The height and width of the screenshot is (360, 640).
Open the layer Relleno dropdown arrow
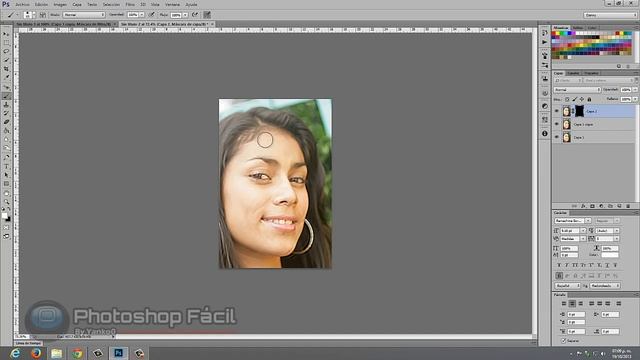coord(635,99)
